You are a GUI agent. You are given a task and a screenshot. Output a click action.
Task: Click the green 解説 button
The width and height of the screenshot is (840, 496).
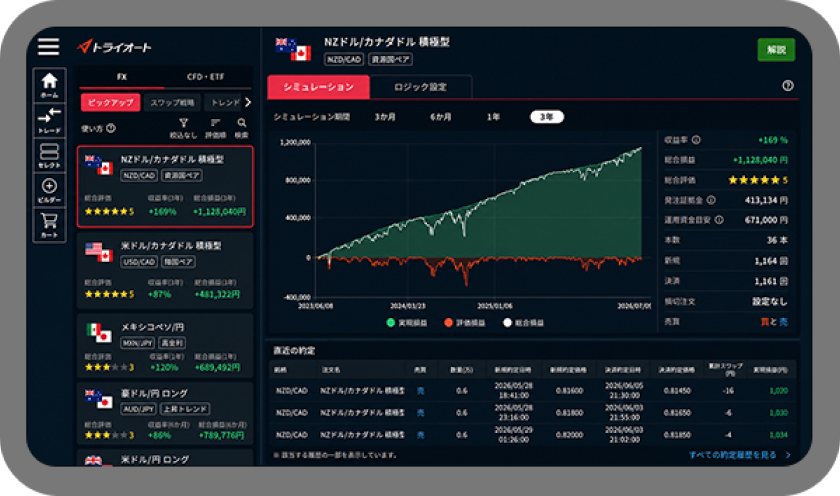(776, 50)
